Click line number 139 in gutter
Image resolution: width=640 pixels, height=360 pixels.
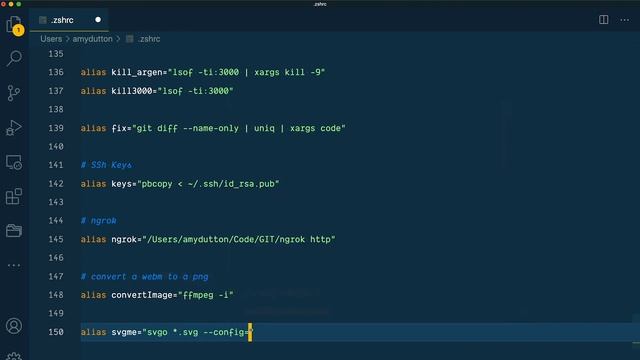pos(56,128)
